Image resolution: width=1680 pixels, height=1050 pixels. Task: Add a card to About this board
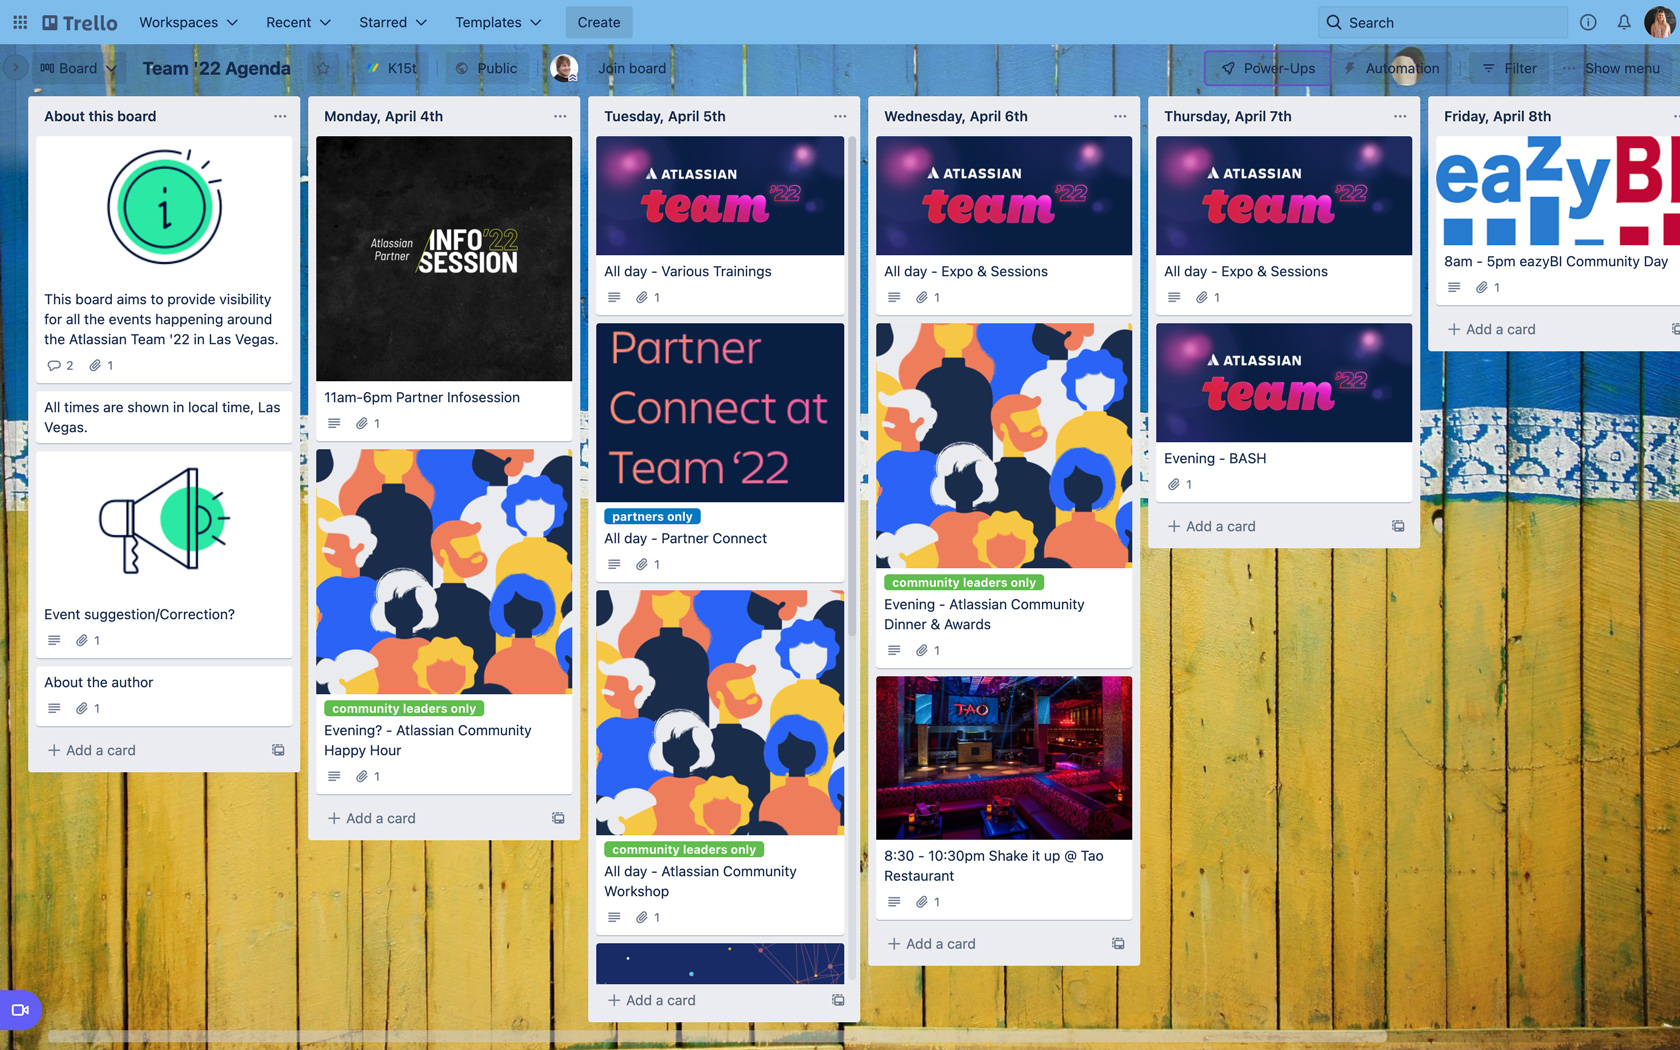(92, 750)
